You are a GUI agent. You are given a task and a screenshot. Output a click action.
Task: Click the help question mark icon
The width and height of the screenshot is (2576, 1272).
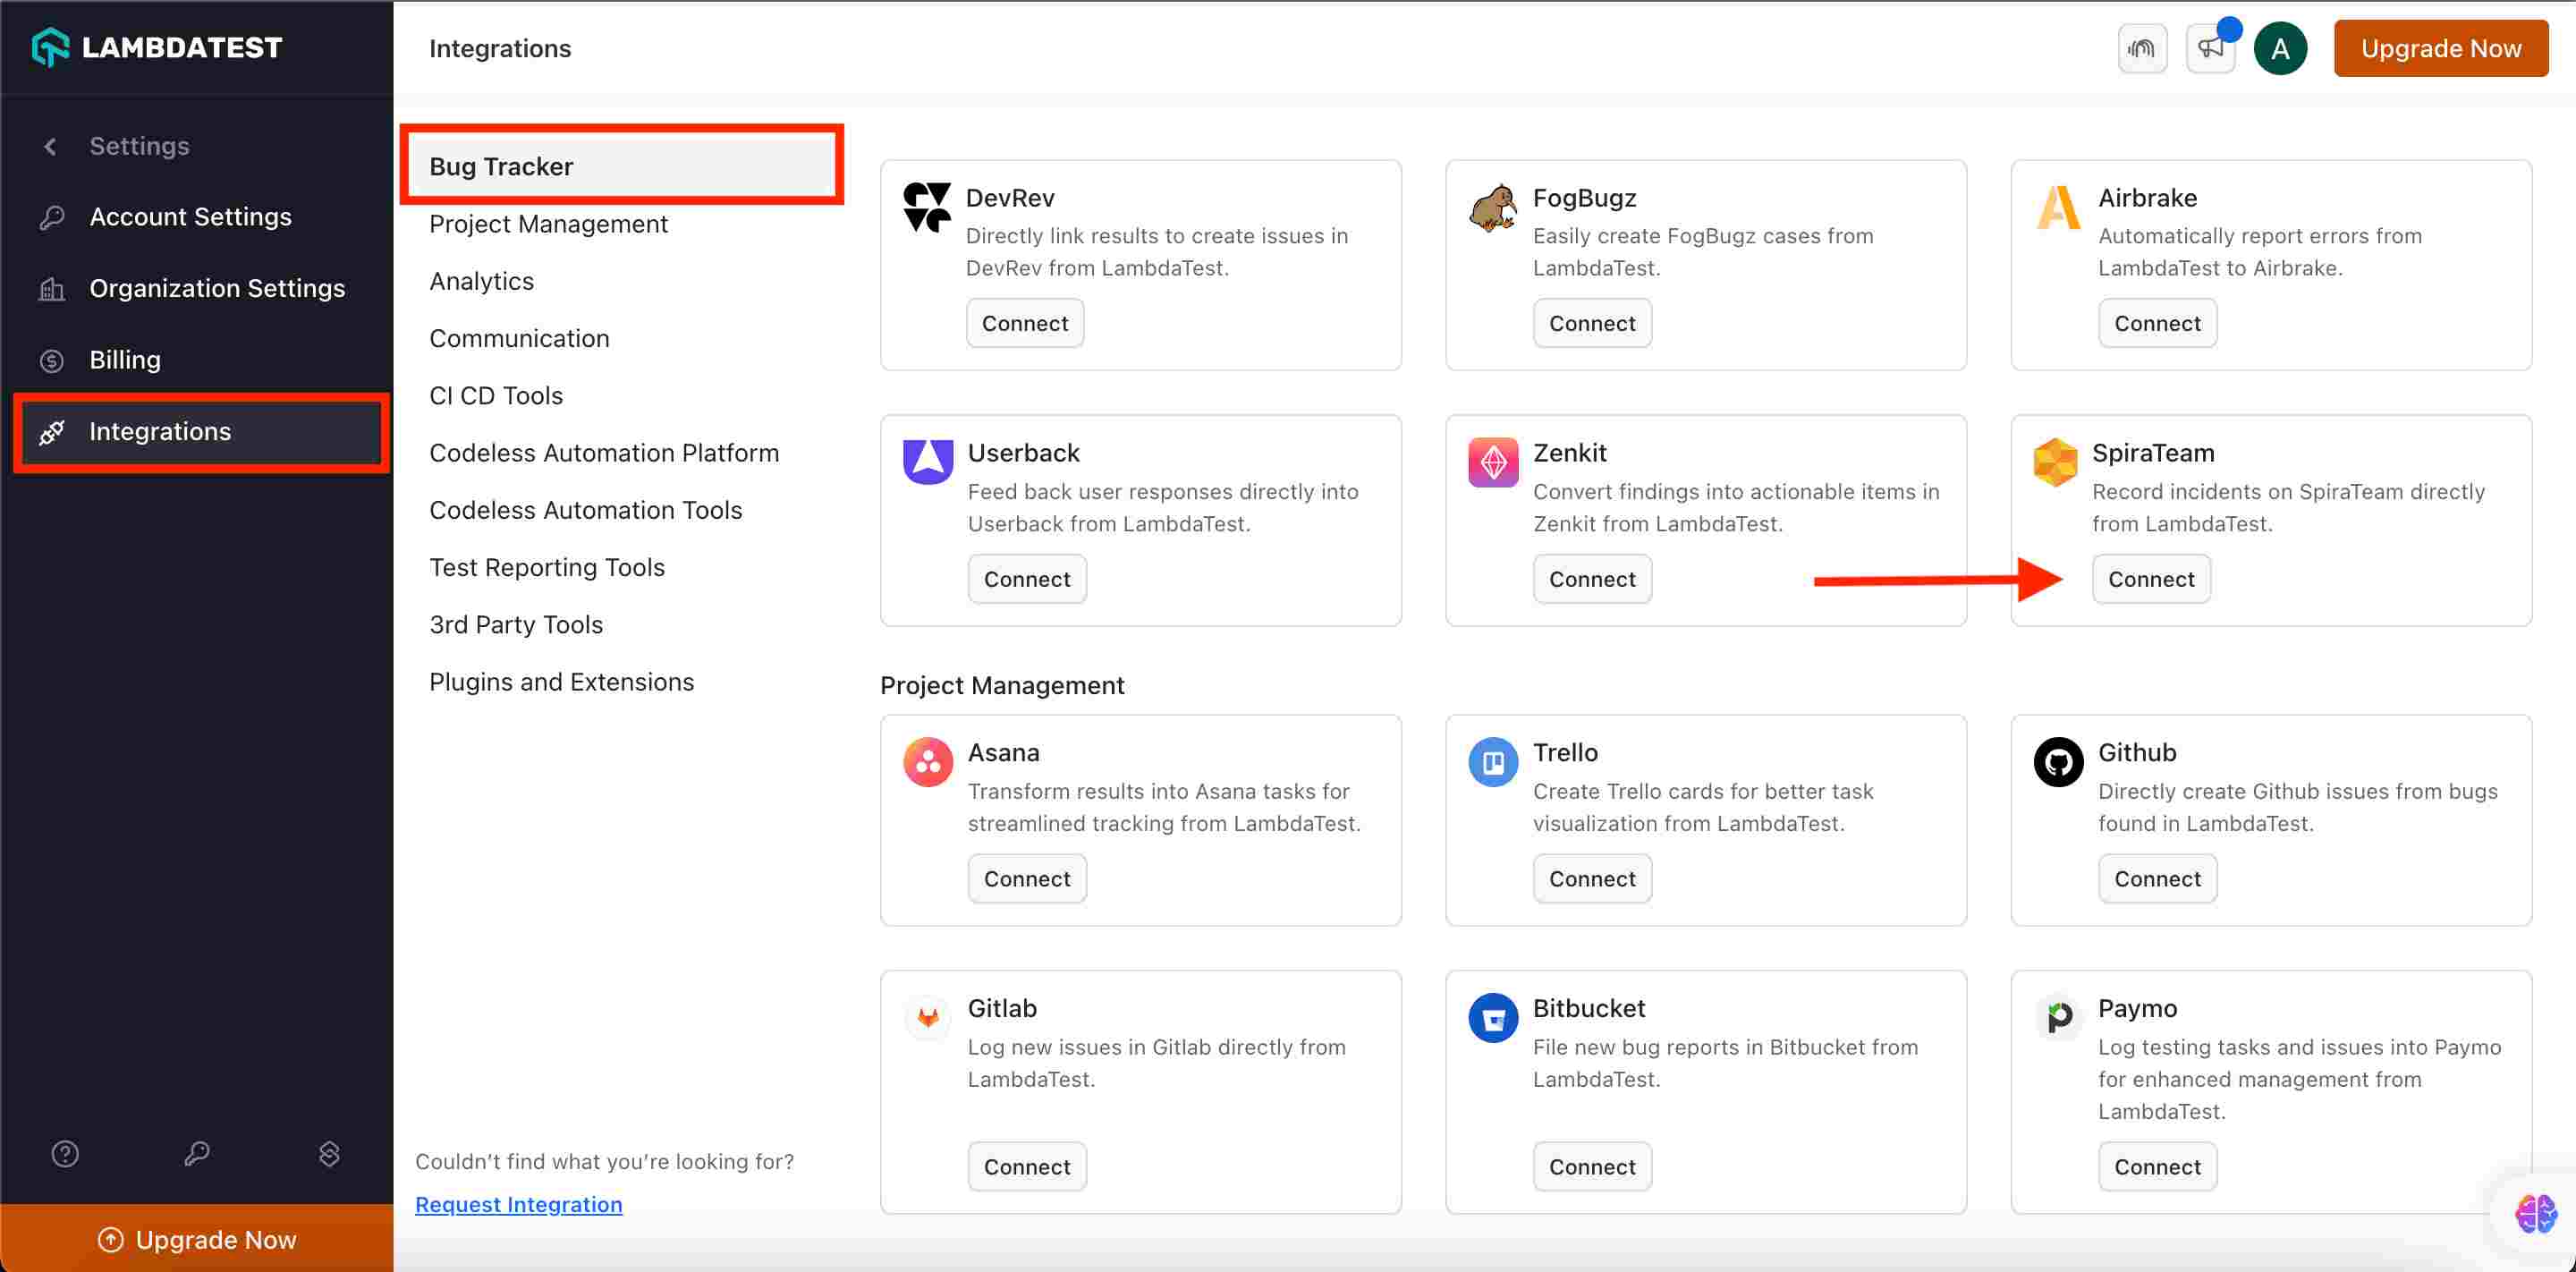point(65,1154)
